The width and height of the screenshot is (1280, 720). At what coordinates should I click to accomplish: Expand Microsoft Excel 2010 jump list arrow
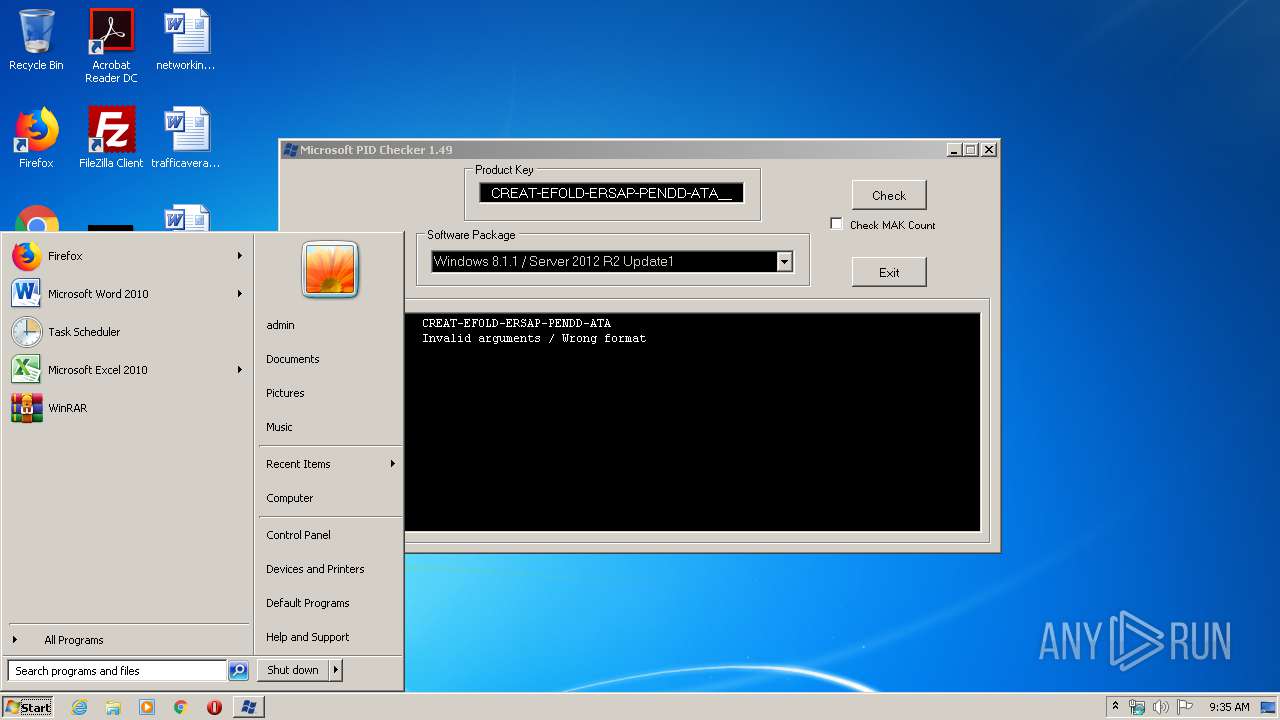point(240,370)
